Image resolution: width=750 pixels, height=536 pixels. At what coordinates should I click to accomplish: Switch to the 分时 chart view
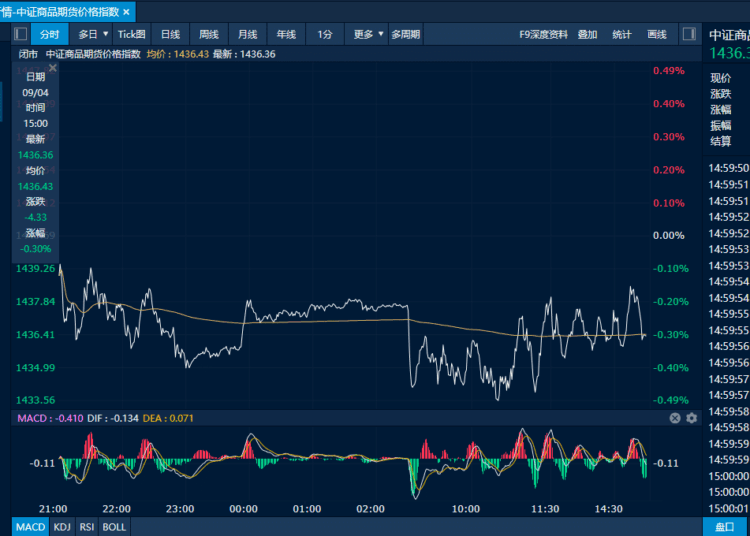[x=50, y=34]
